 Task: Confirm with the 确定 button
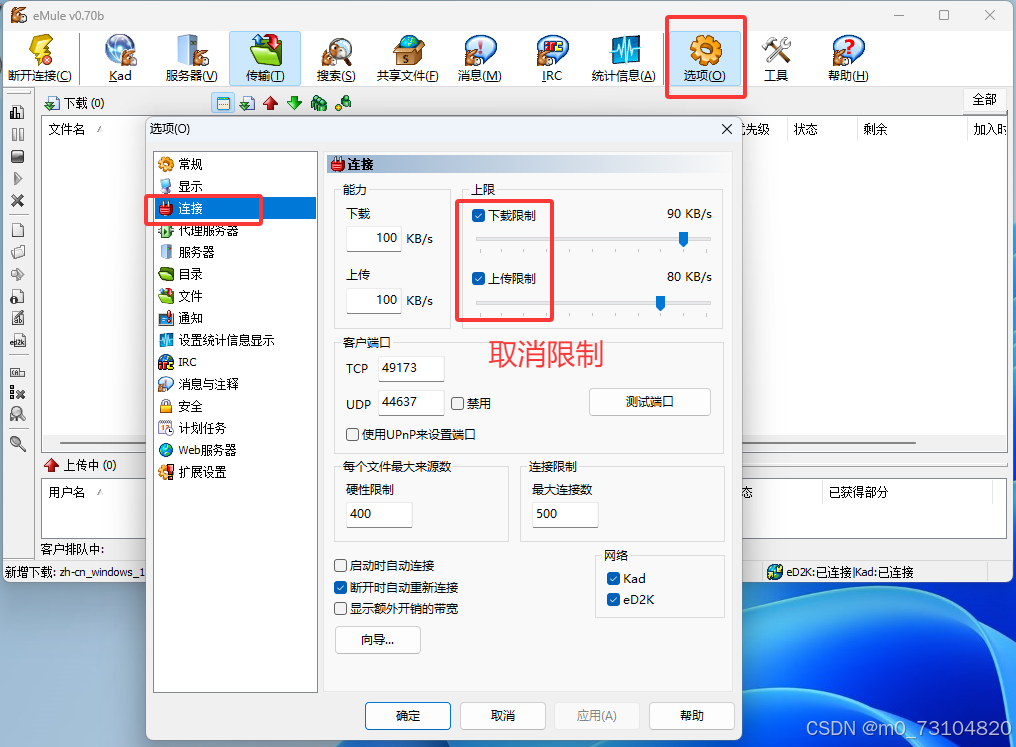pyautogui.click(x=408, y=716)
